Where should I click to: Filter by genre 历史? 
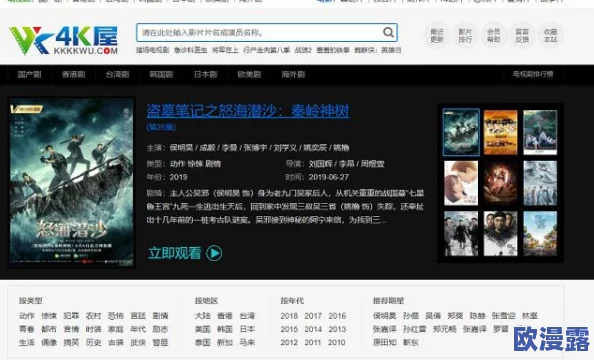pyautogui.click(x=93, y=343)
